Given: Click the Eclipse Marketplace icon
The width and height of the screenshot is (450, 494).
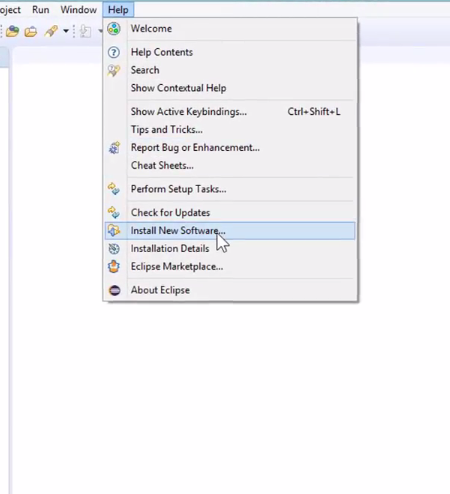Looking at the screenshot, I should pos(114,267).
